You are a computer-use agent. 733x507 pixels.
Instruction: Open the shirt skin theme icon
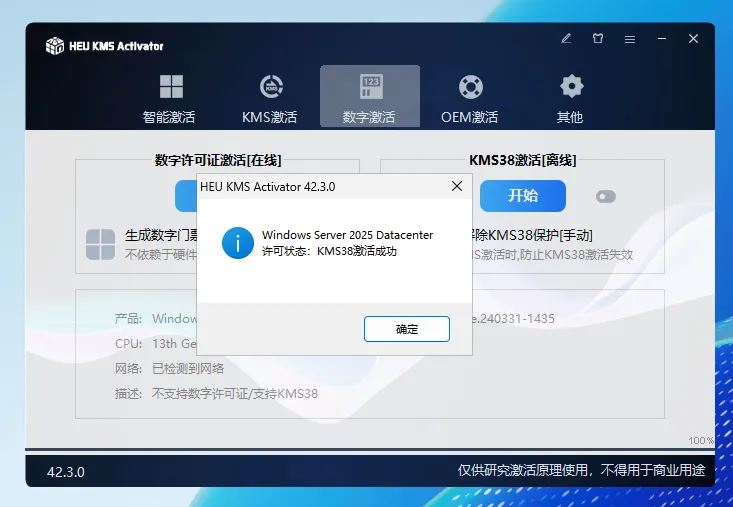[598, 39]
